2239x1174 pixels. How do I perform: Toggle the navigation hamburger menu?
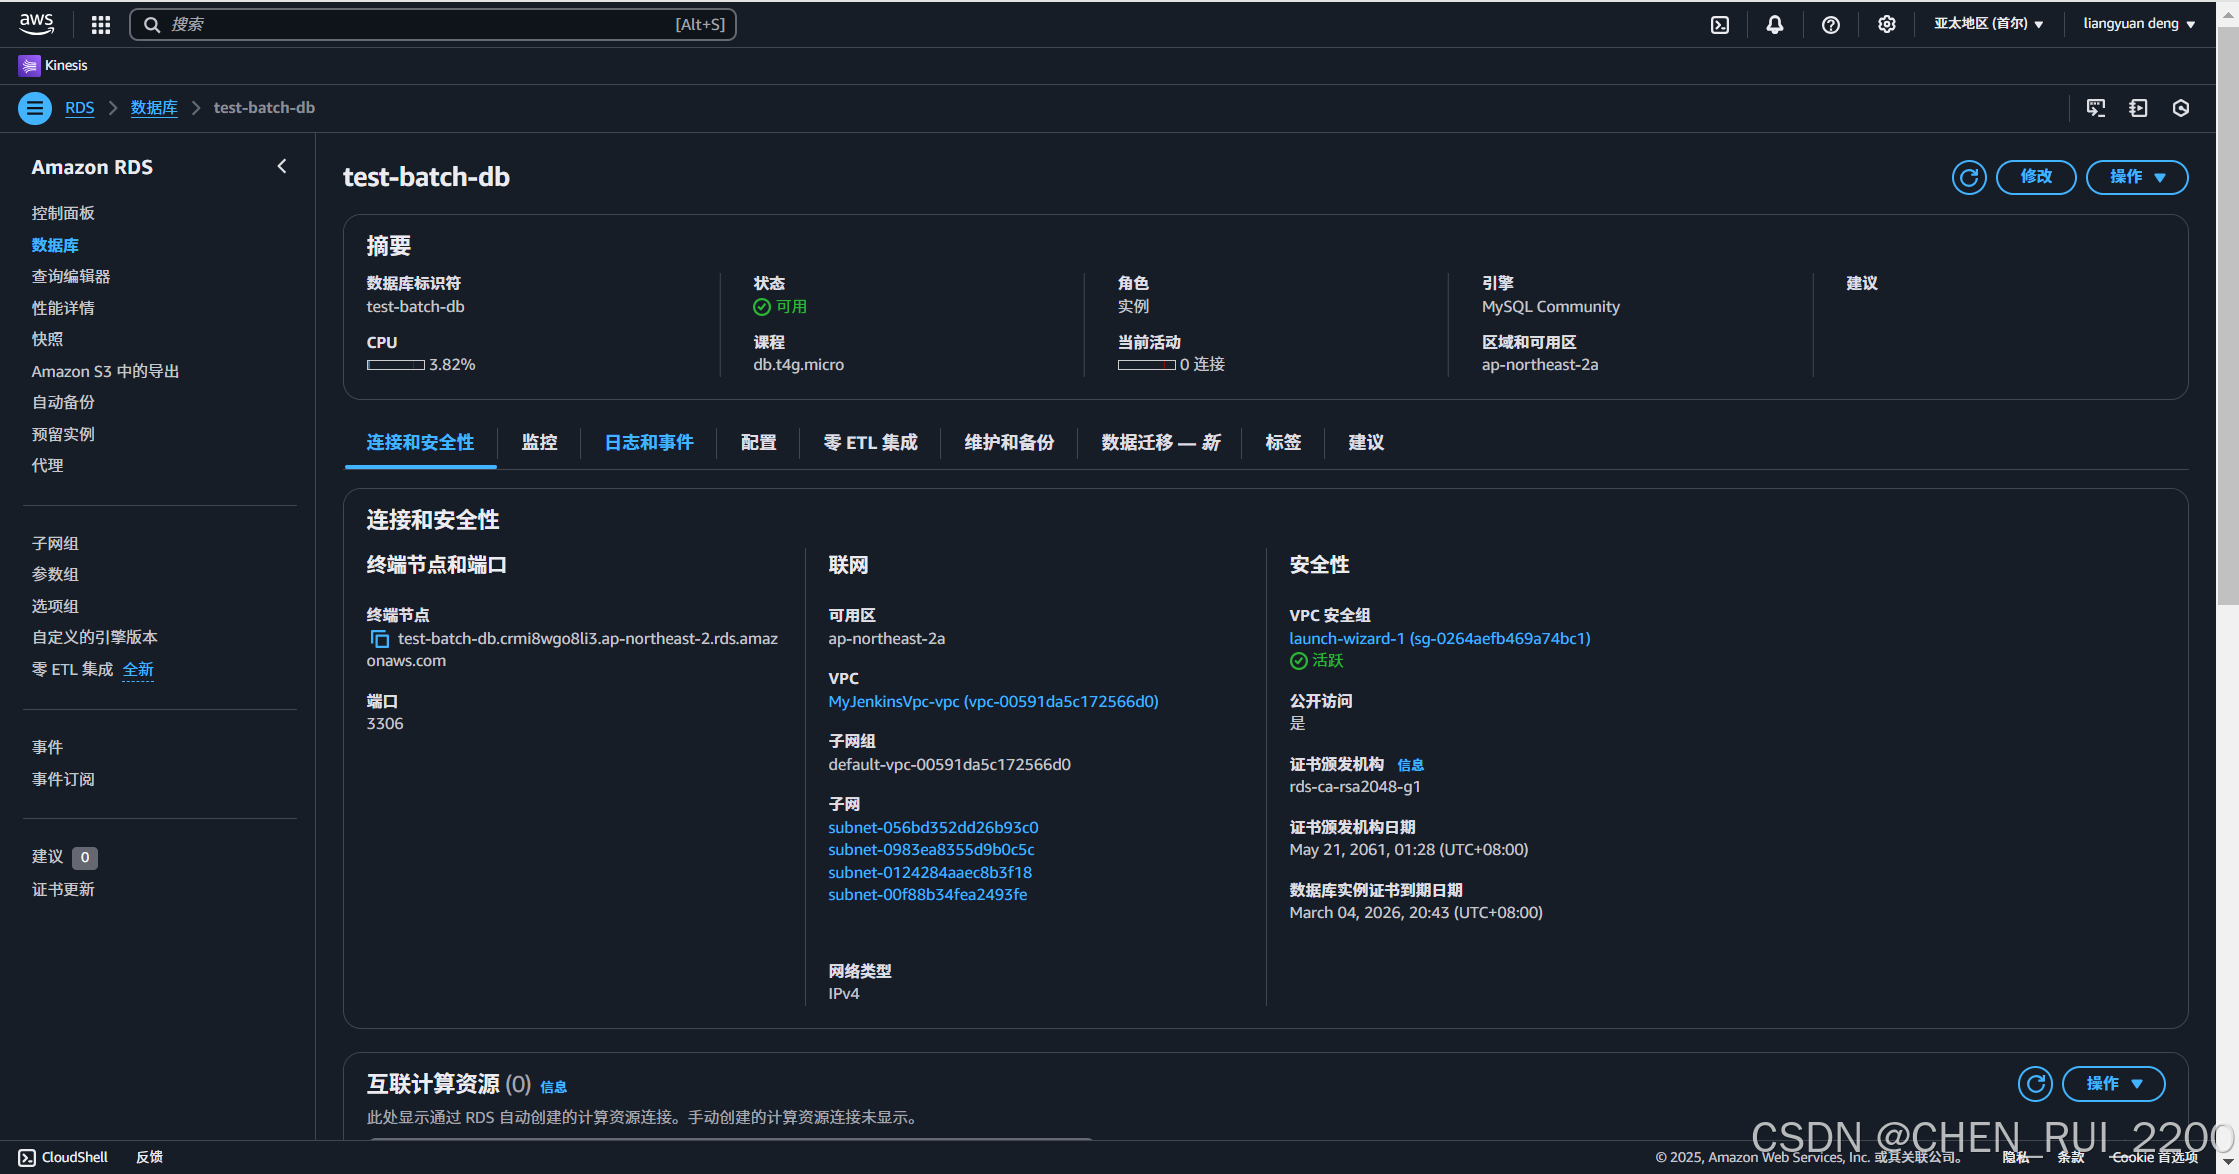(x=35, y=108)
